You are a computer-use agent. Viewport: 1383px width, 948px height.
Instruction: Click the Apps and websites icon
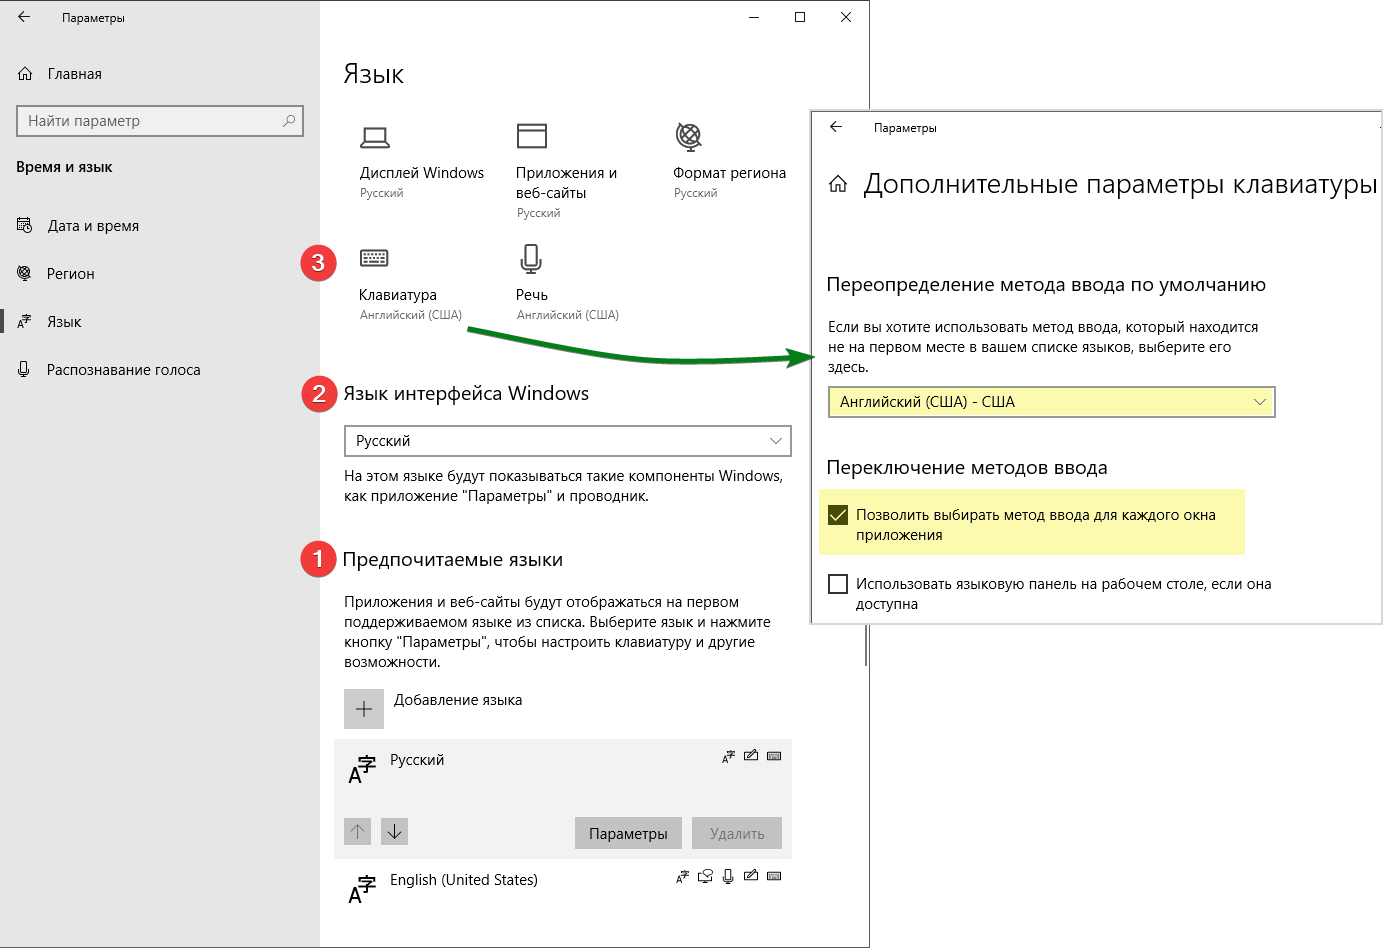(x=531, y=136)
